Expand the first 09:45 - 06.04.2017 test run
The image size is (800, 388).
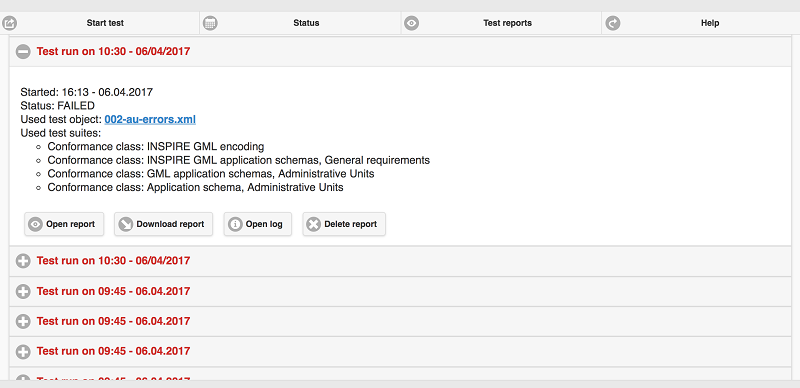tap(23, 292)
